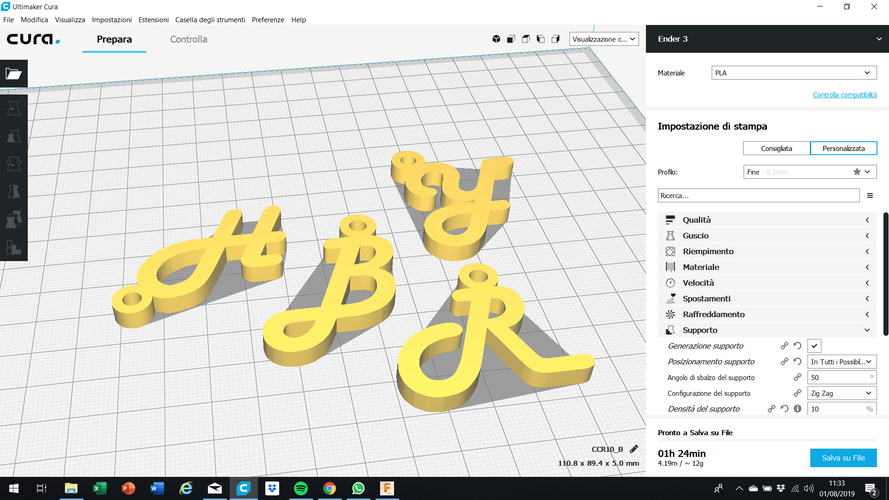Viewport: 889px width, 500px height.
Task: Open the Materiale PLA dropdown
Action: [794, 73]
